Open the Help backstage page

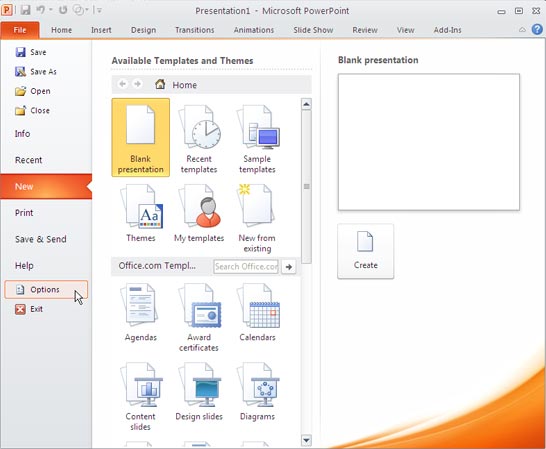24,266
